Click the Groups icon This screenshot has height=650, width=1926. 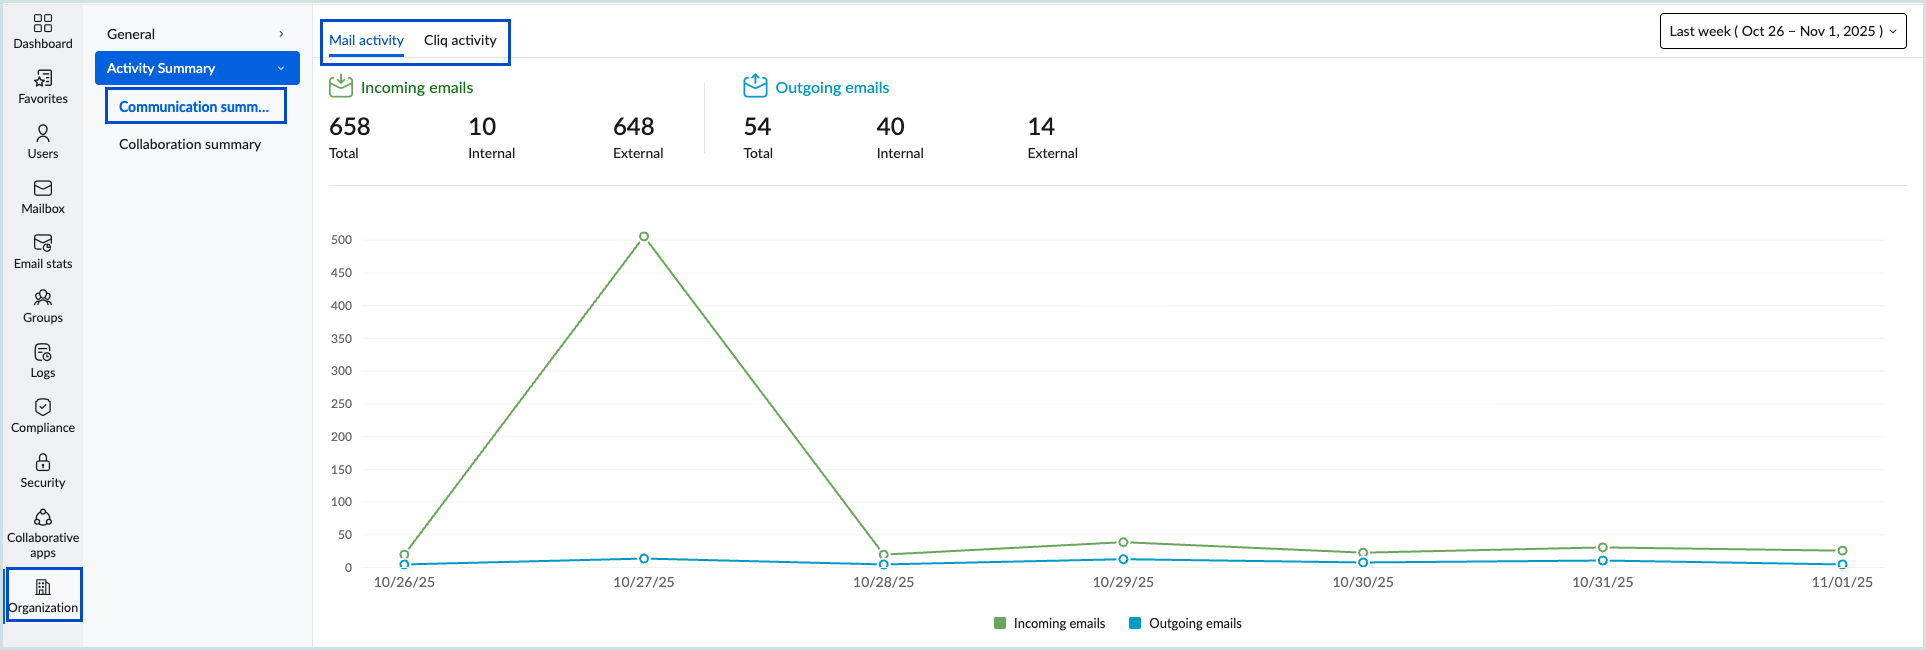click(x=43, y=298)
